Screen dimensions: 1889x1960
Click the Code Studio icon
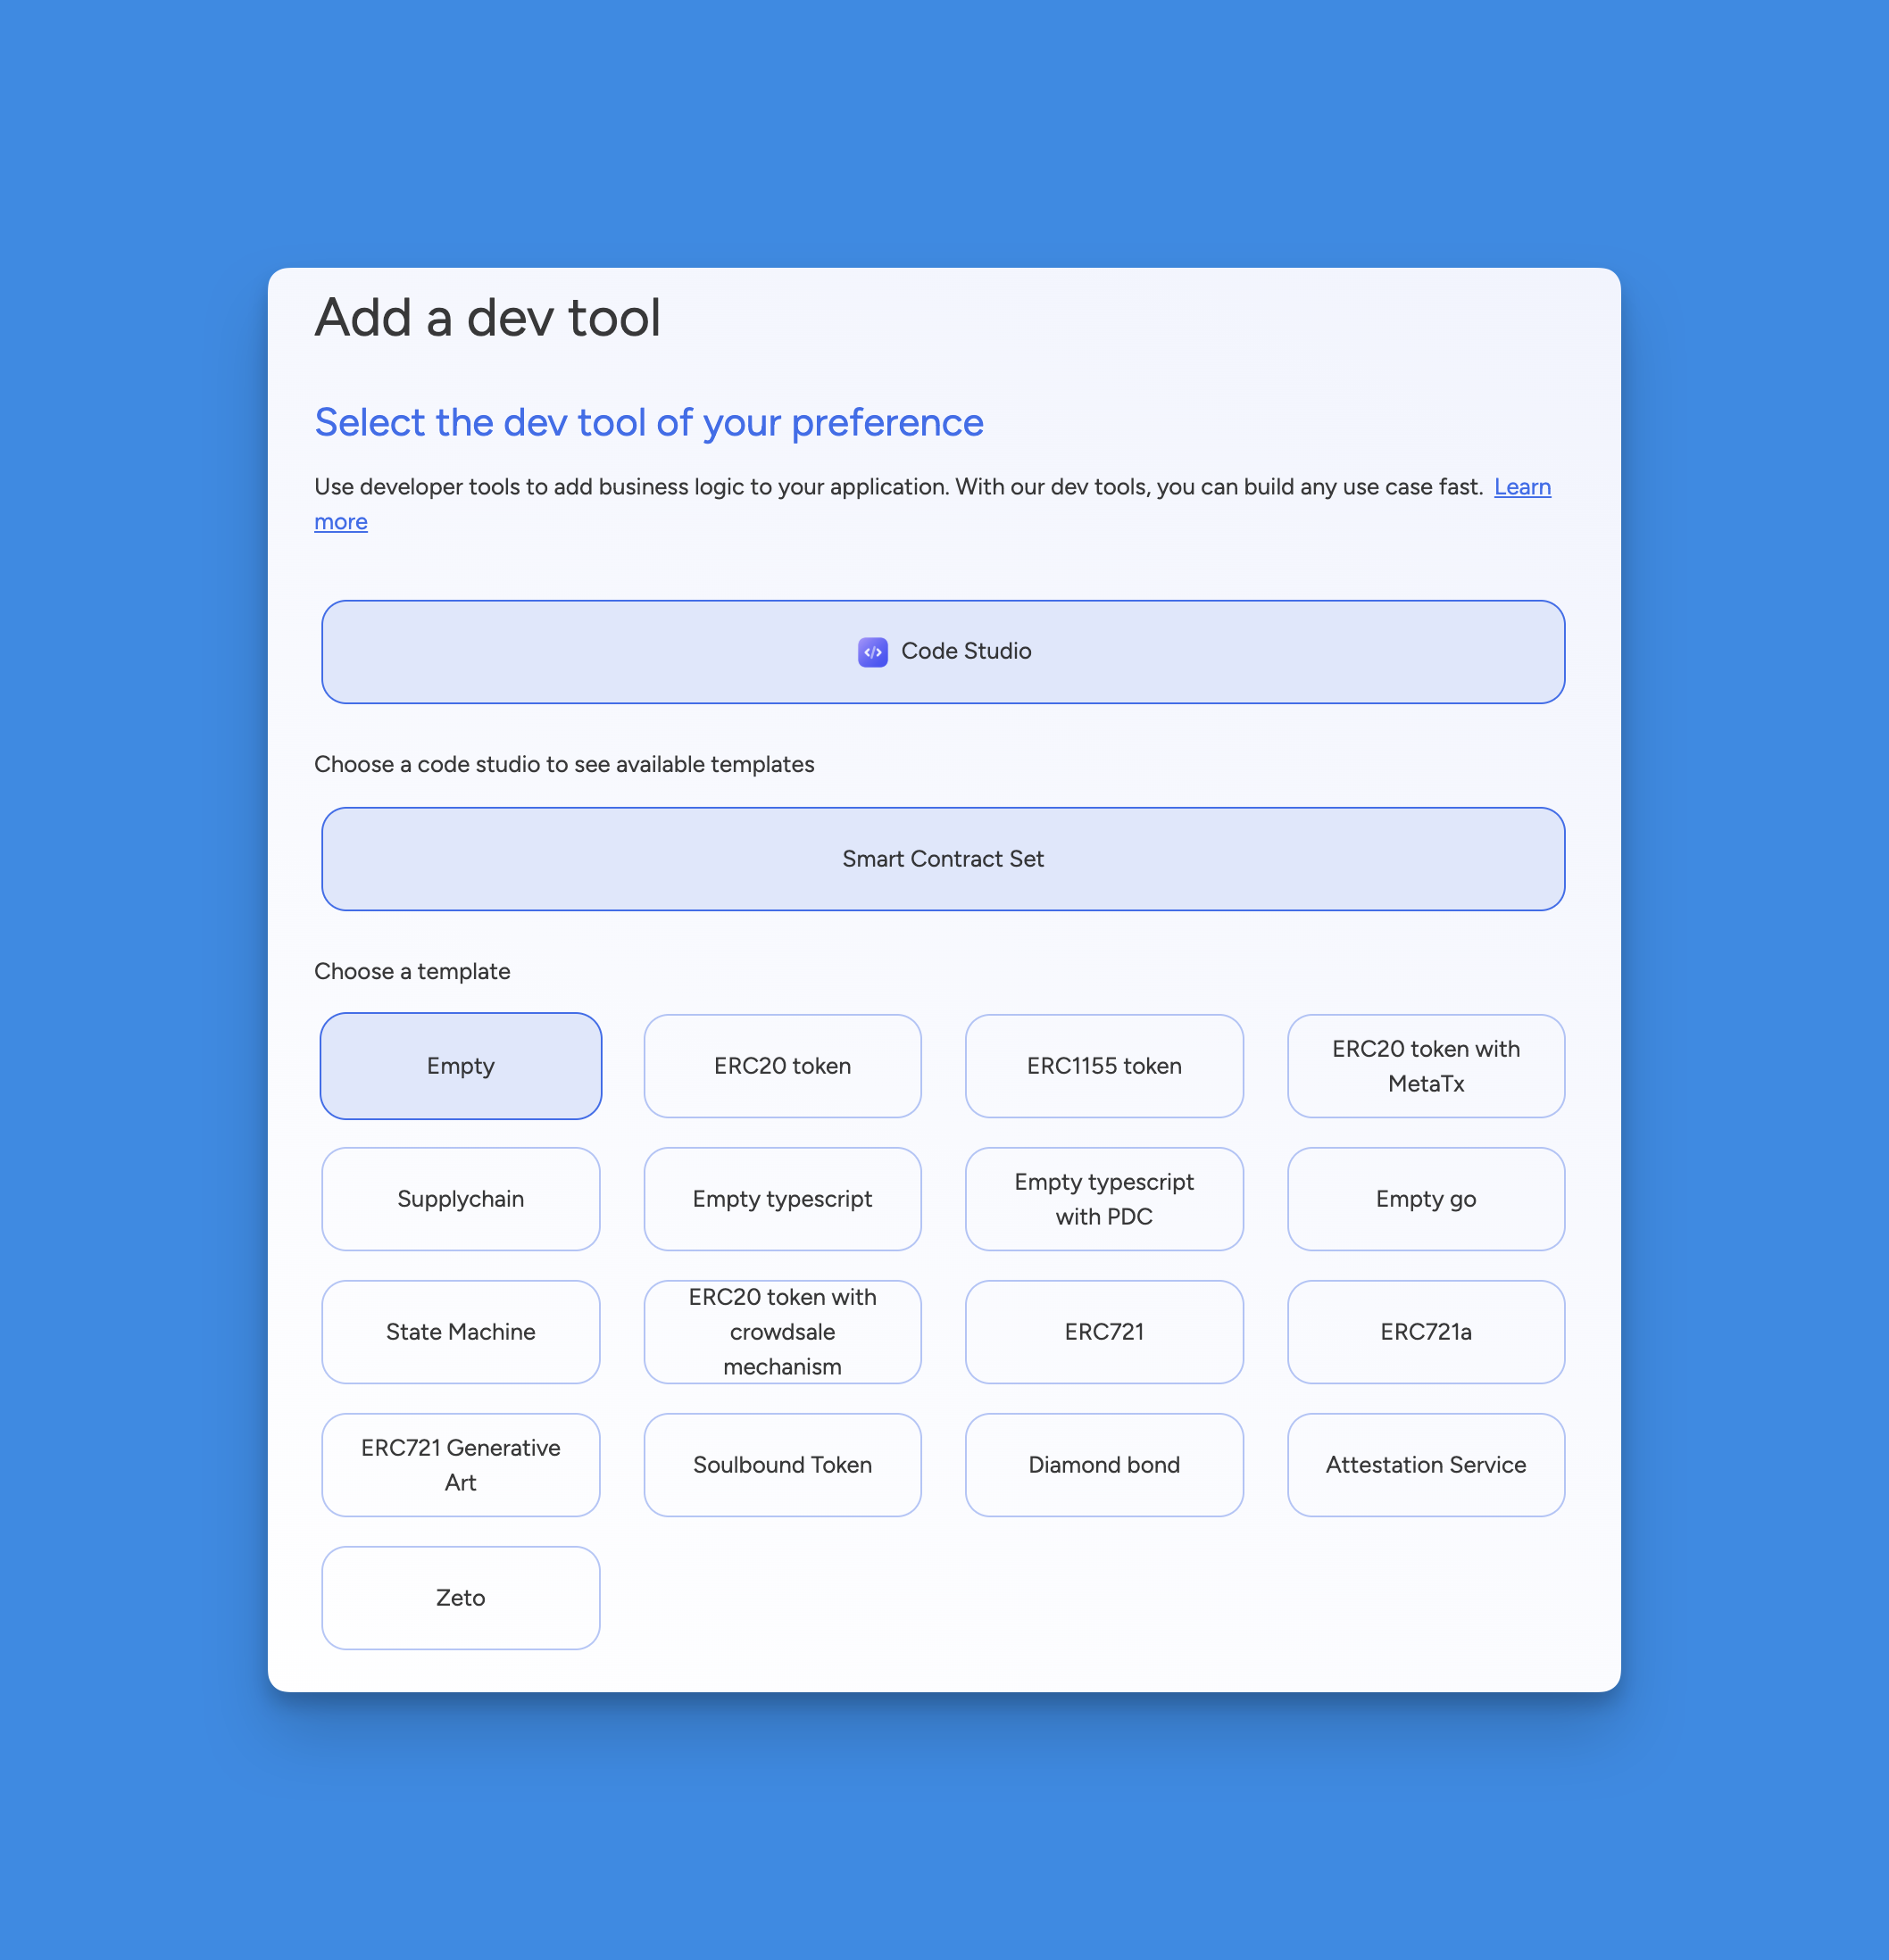point(872,651)
